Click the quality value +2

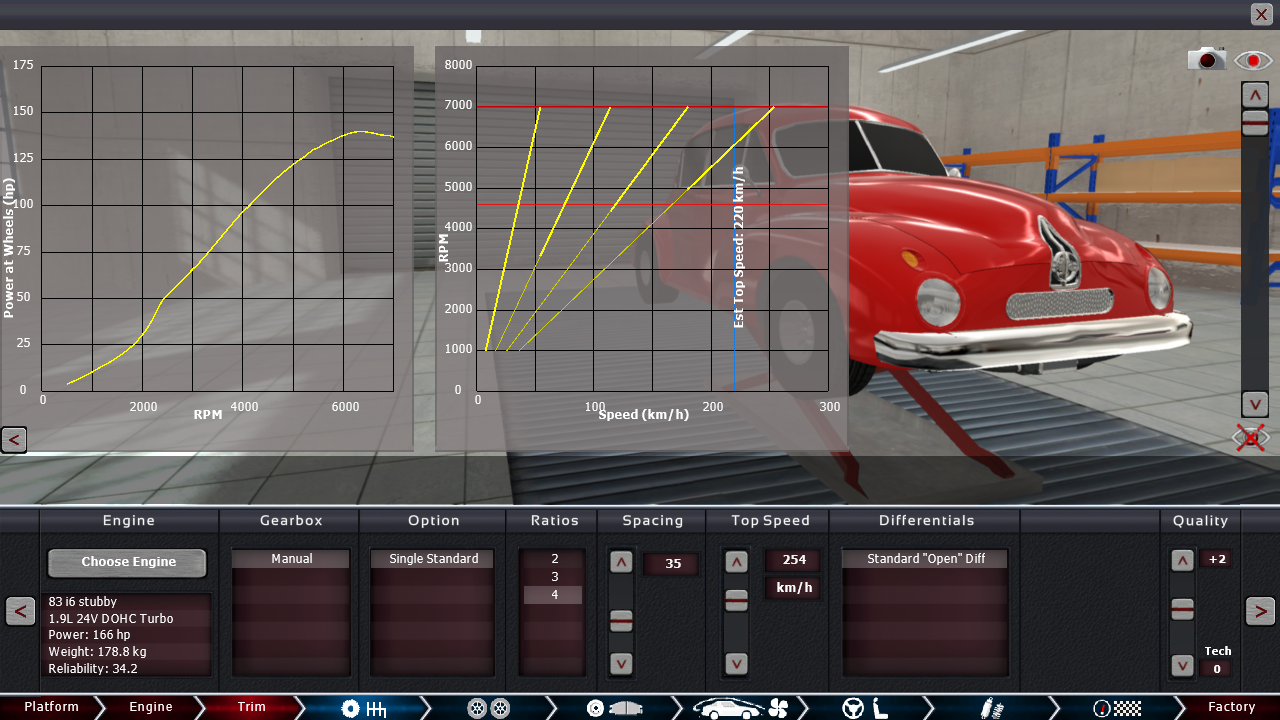tap(1217, 560)
